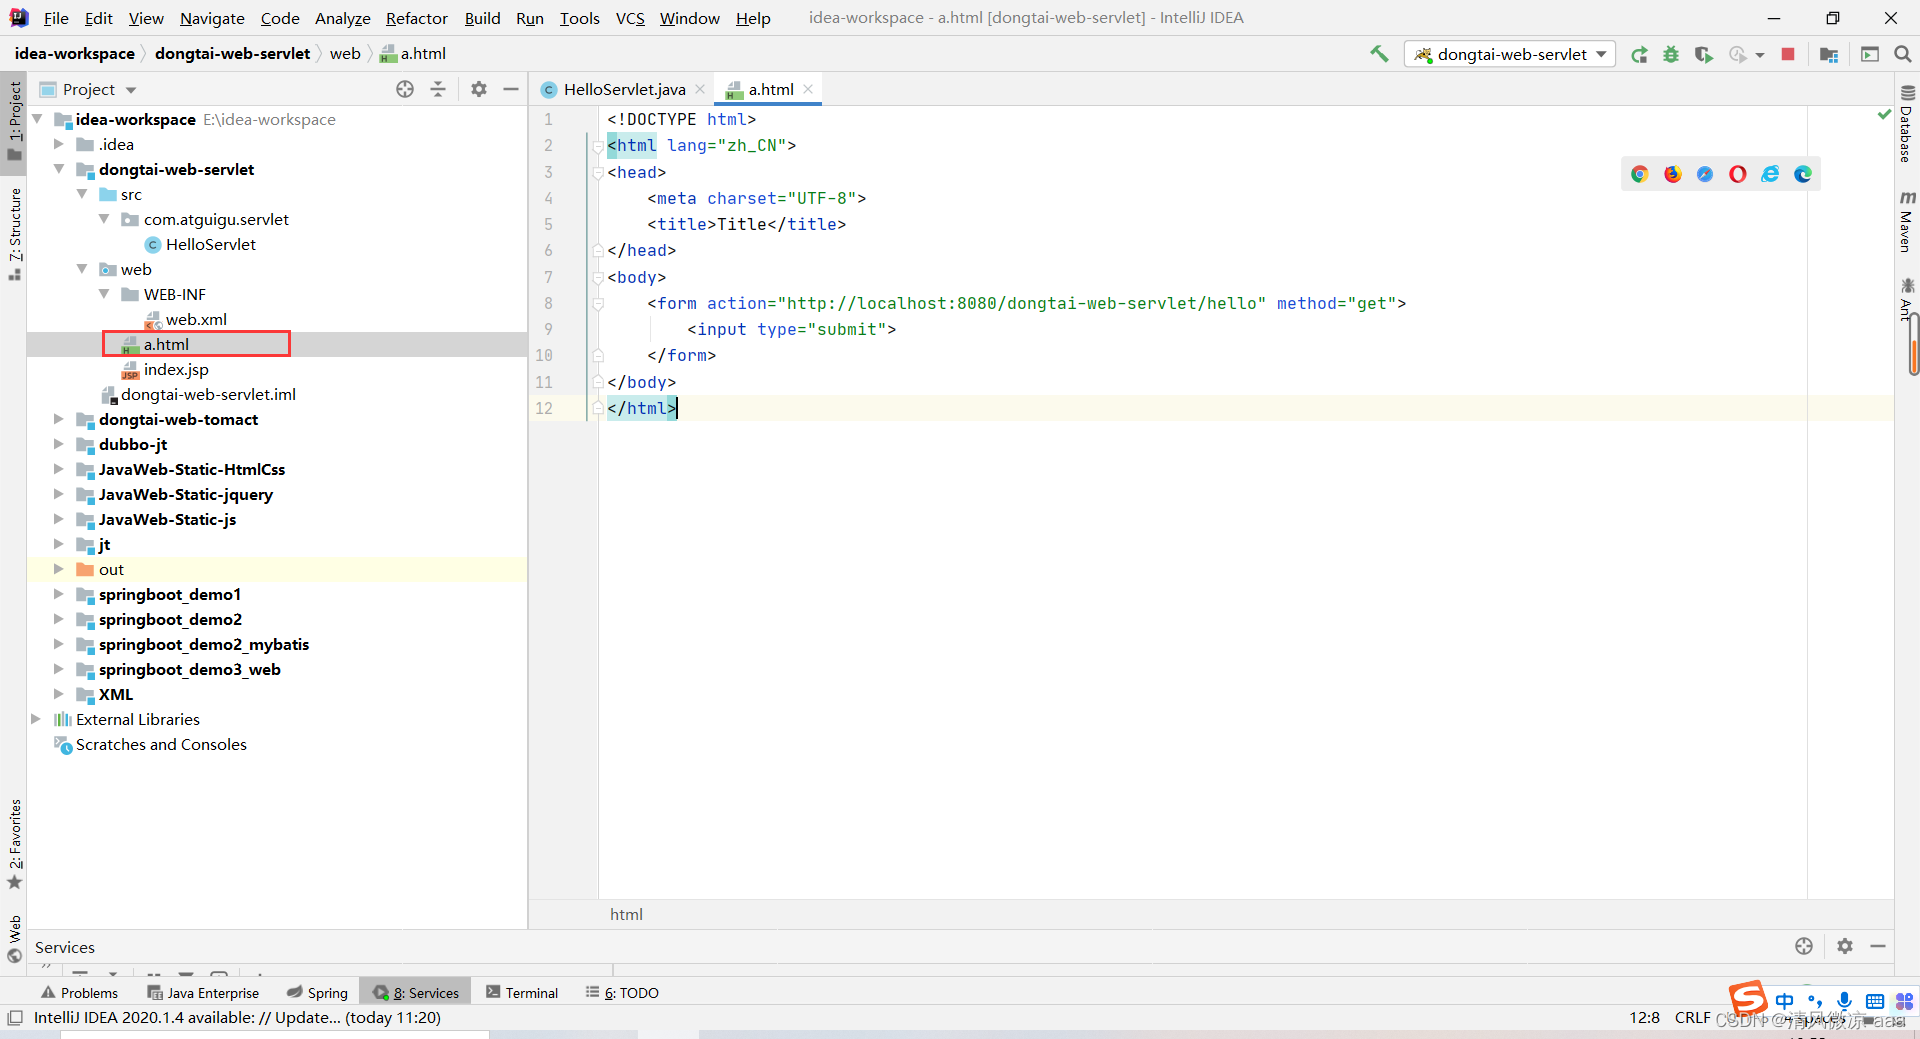Open the File menu
This screenshot has height=1039, width=1920.
click(x=56, y=18)
